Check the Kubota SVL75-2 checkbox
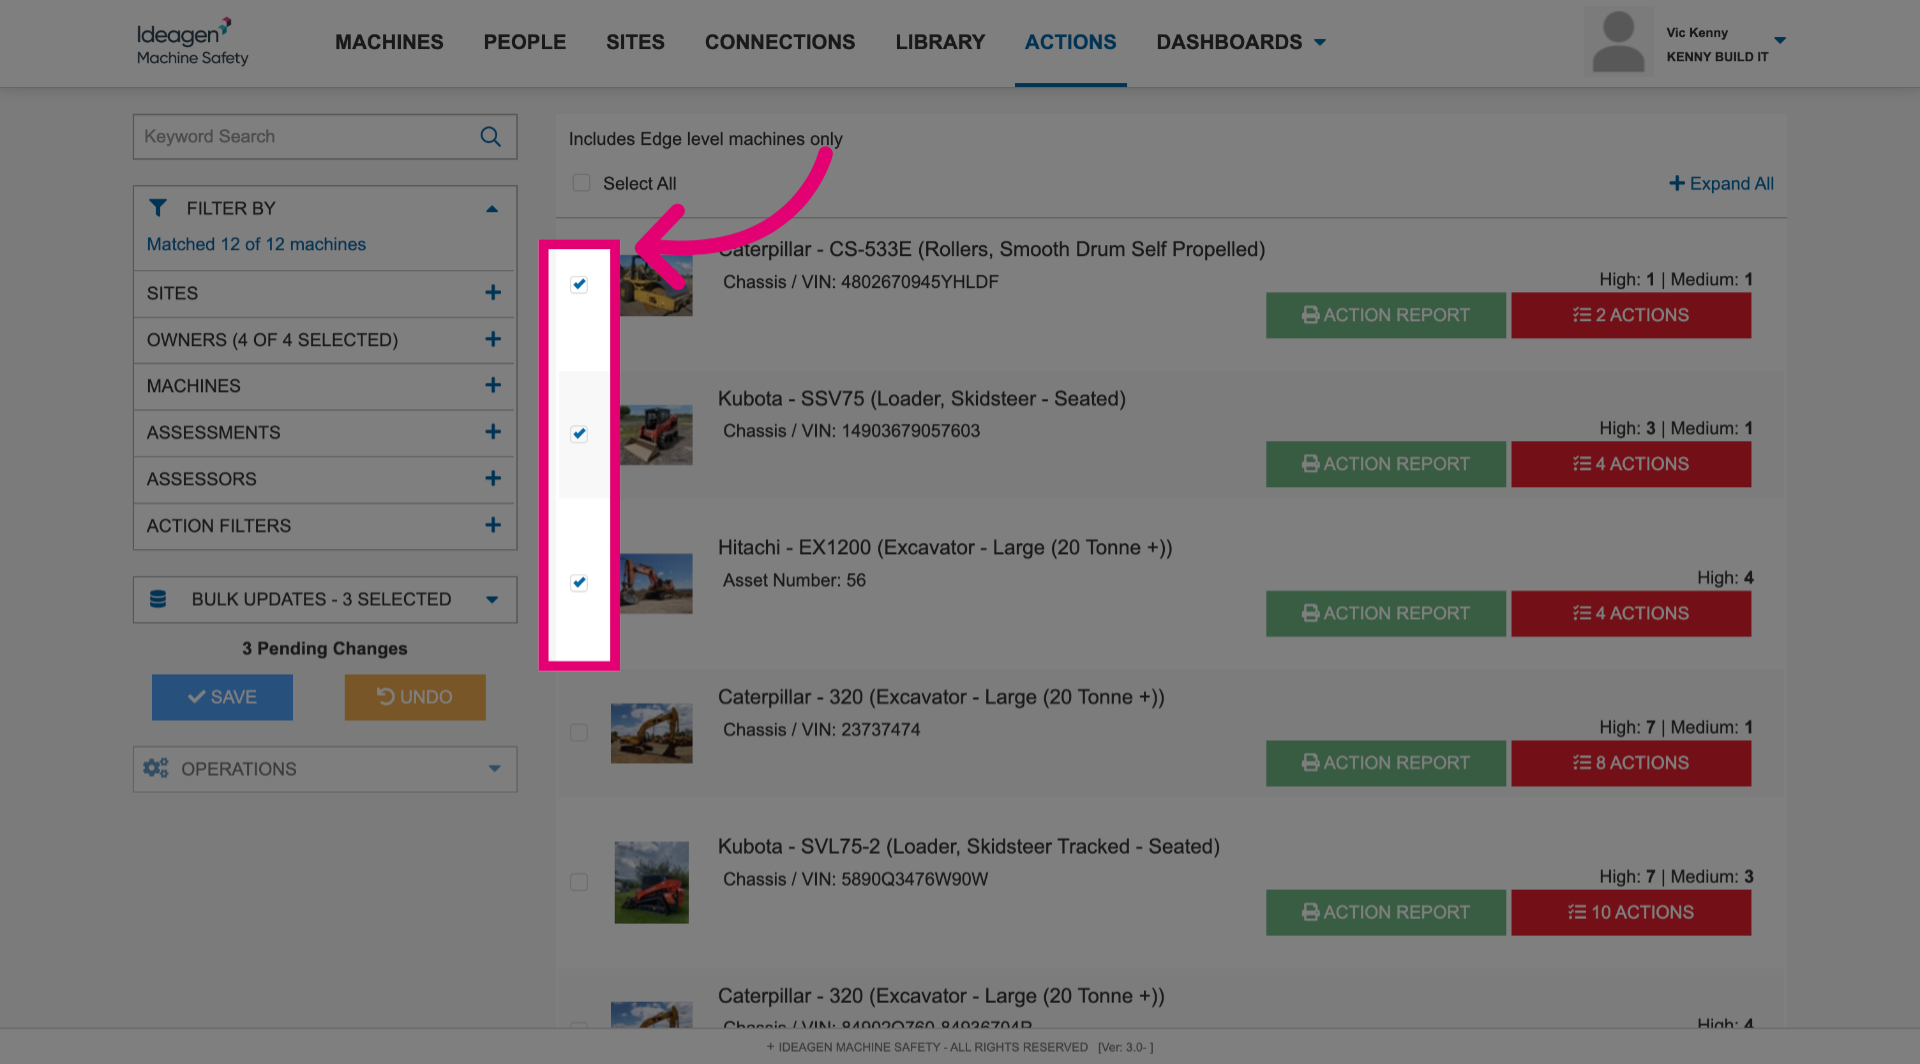This screenshot has width=1920, height=1064. coord(579,881)
